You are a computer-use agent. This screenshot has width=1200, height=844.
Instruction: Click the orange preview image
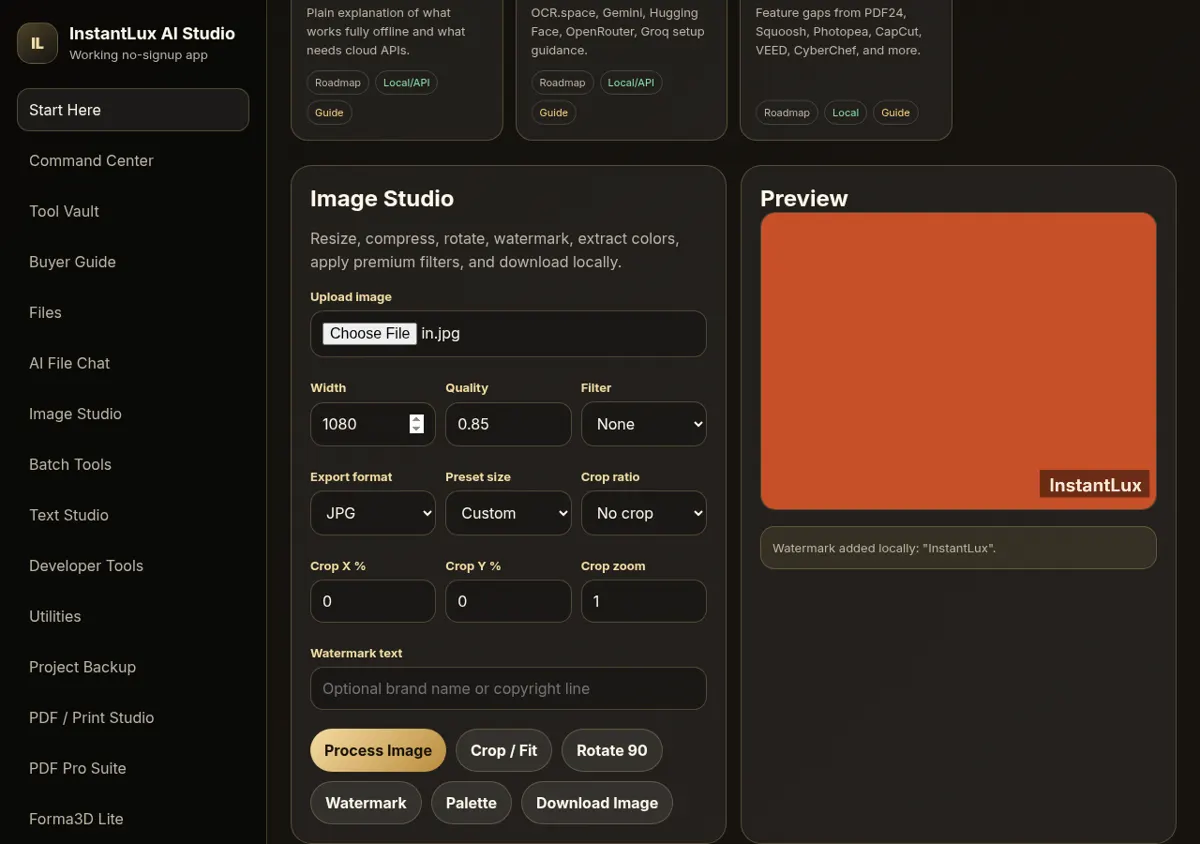[958, 361]
